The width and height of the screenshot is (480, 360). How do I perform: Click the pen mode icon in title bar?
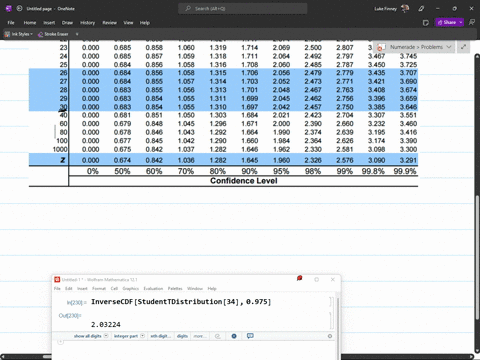tap(421, 9)
